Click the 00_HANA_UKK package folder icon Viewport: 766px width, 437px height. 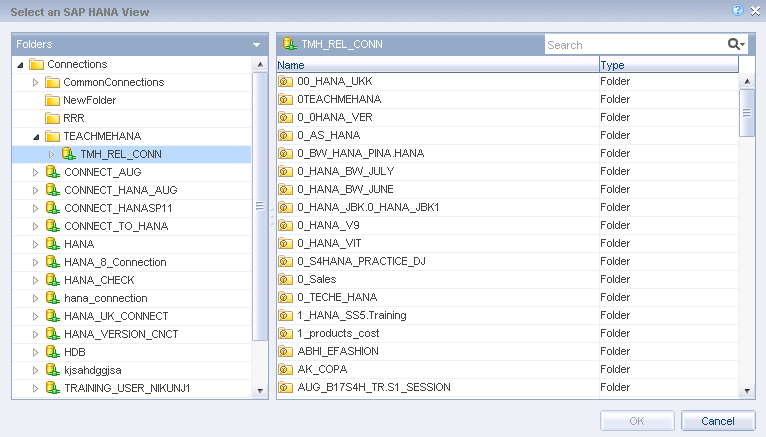point(285,81)
